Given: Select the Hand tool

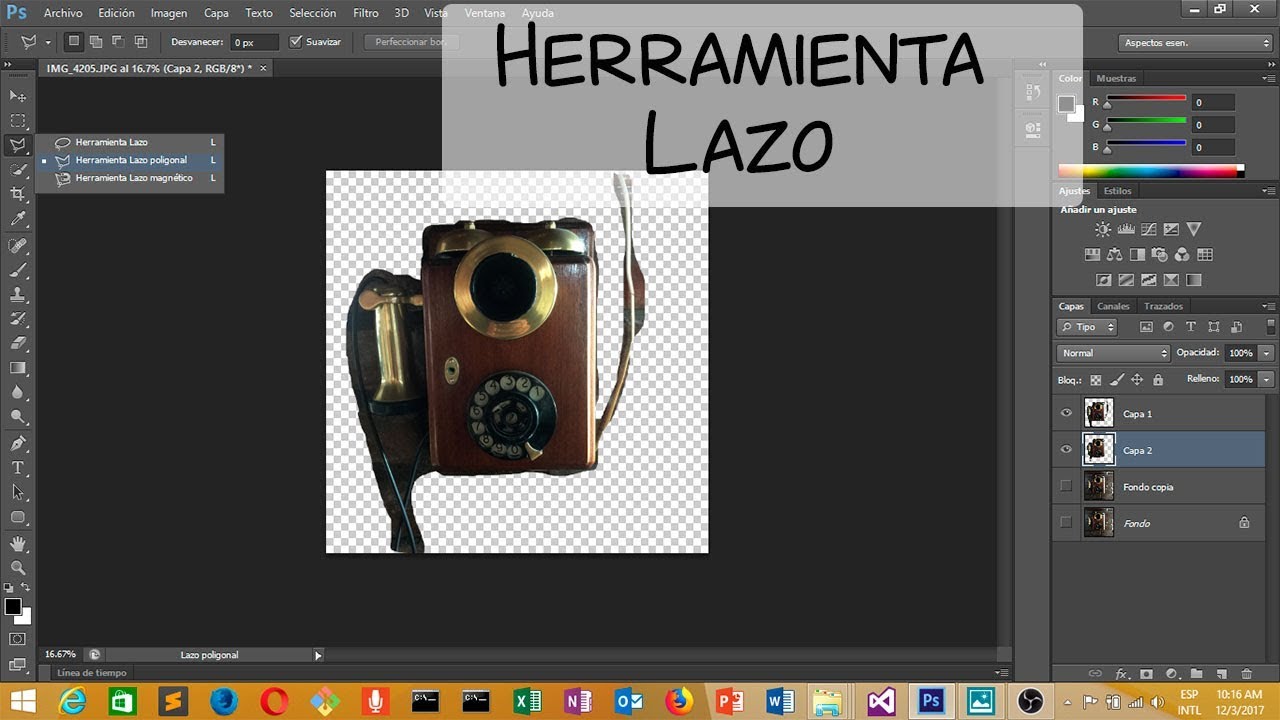Looking at the screenshot, I should coord(18,543).
